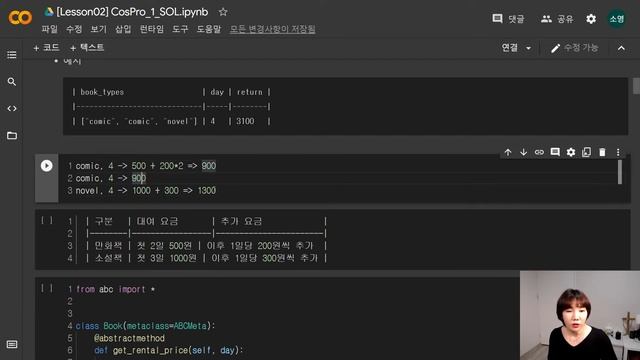Click the 'book_types' table header
This screenshot has width=640, height=360.
tap(102, 92)
